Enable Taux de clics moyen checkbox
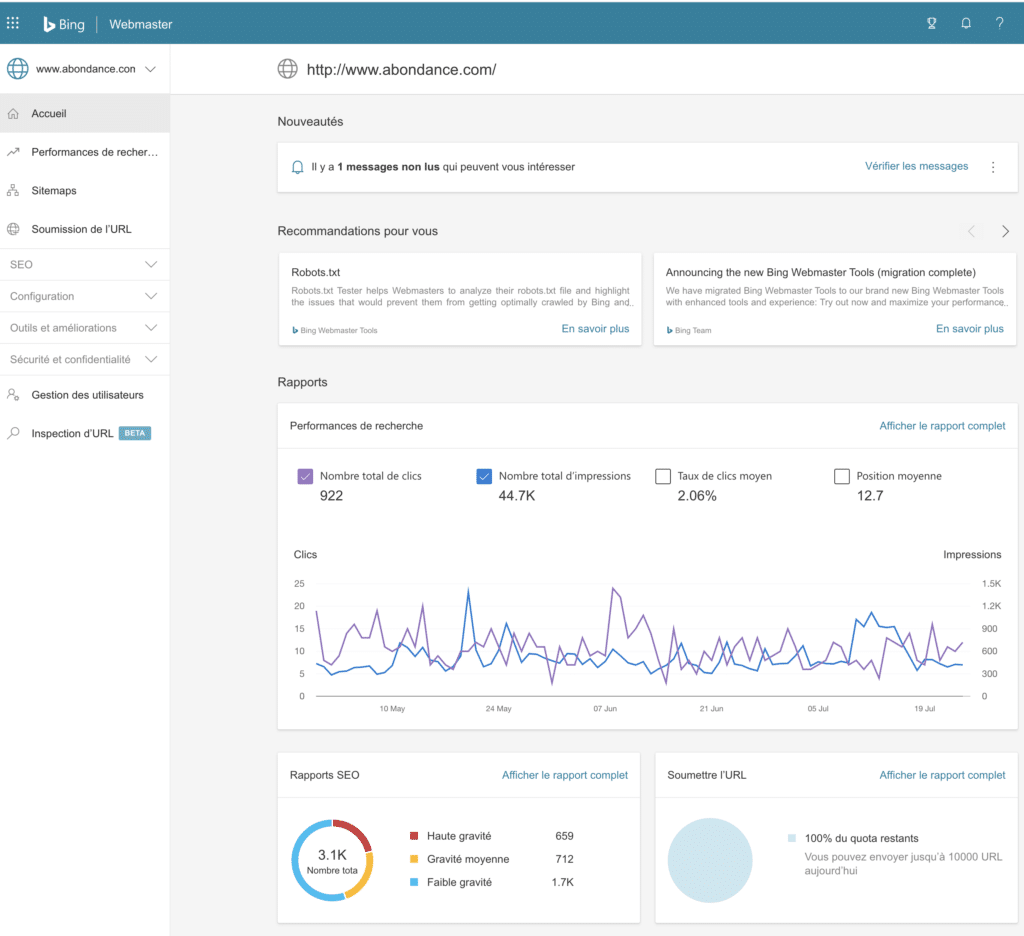This screenshot has width=1024, height=936. click(662, 477)
